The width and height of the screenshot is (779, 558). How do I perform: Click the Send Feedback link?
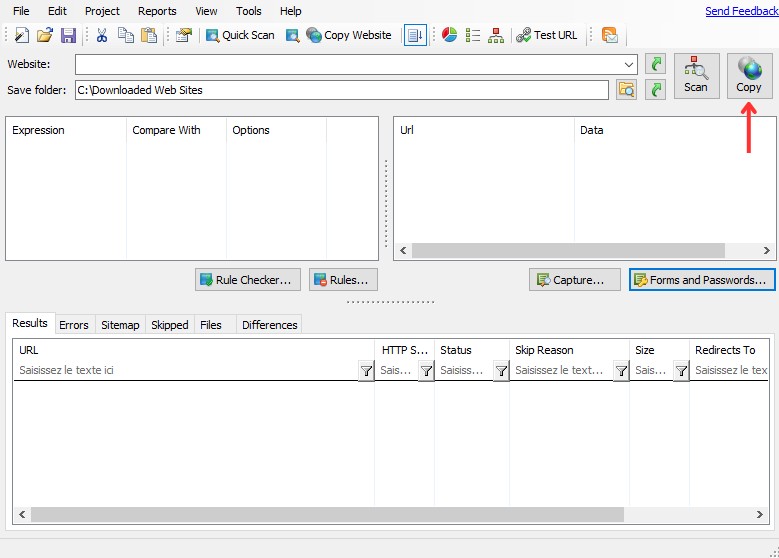(742, 11)
